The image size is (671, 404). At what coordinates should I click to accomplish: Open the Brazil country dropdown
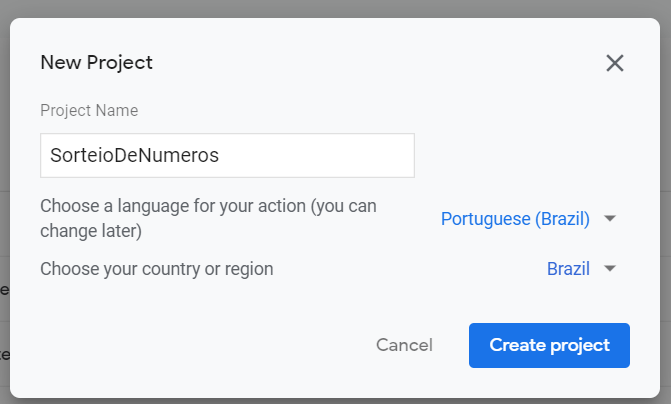pos(582,269)
